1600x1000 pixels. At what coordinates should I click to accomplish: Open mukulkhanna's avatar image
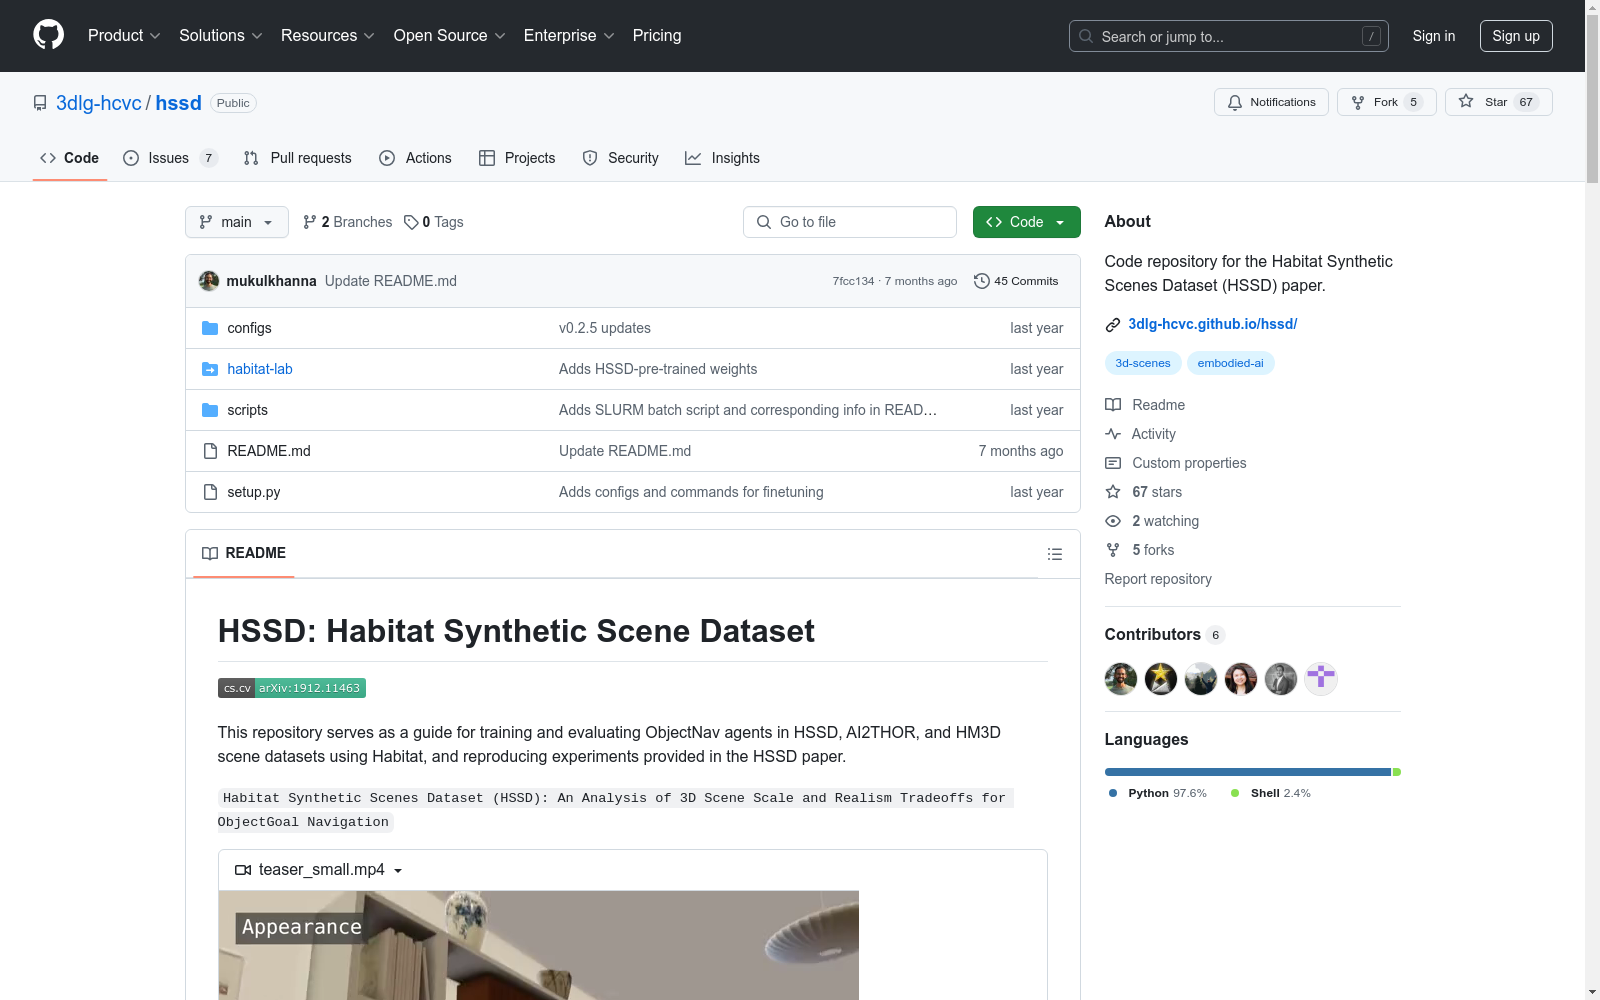tap(209, 281)
